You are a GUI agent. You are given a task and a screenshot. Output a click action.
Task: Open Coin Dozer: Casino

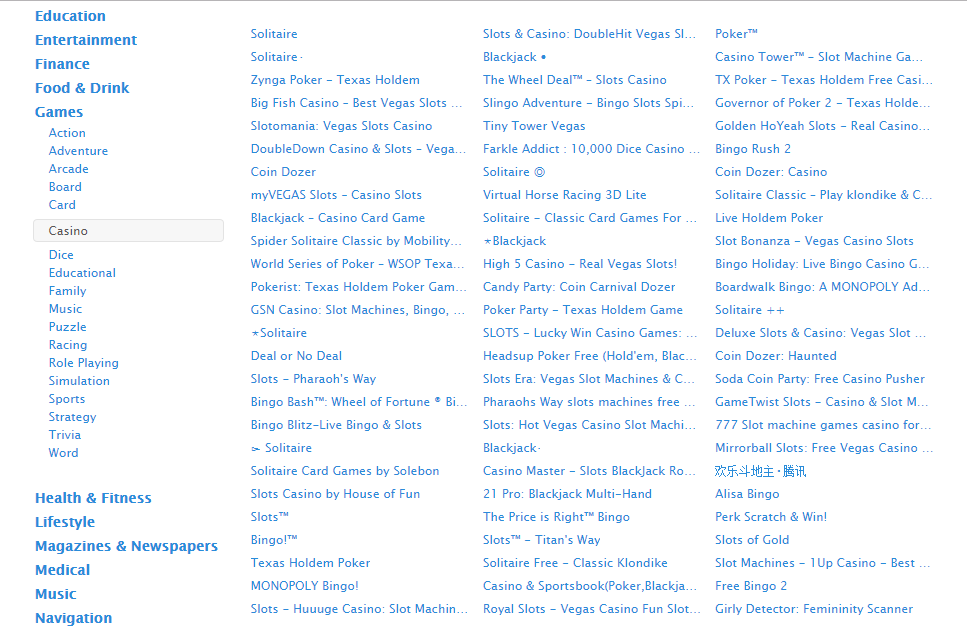tap(771, 172)
